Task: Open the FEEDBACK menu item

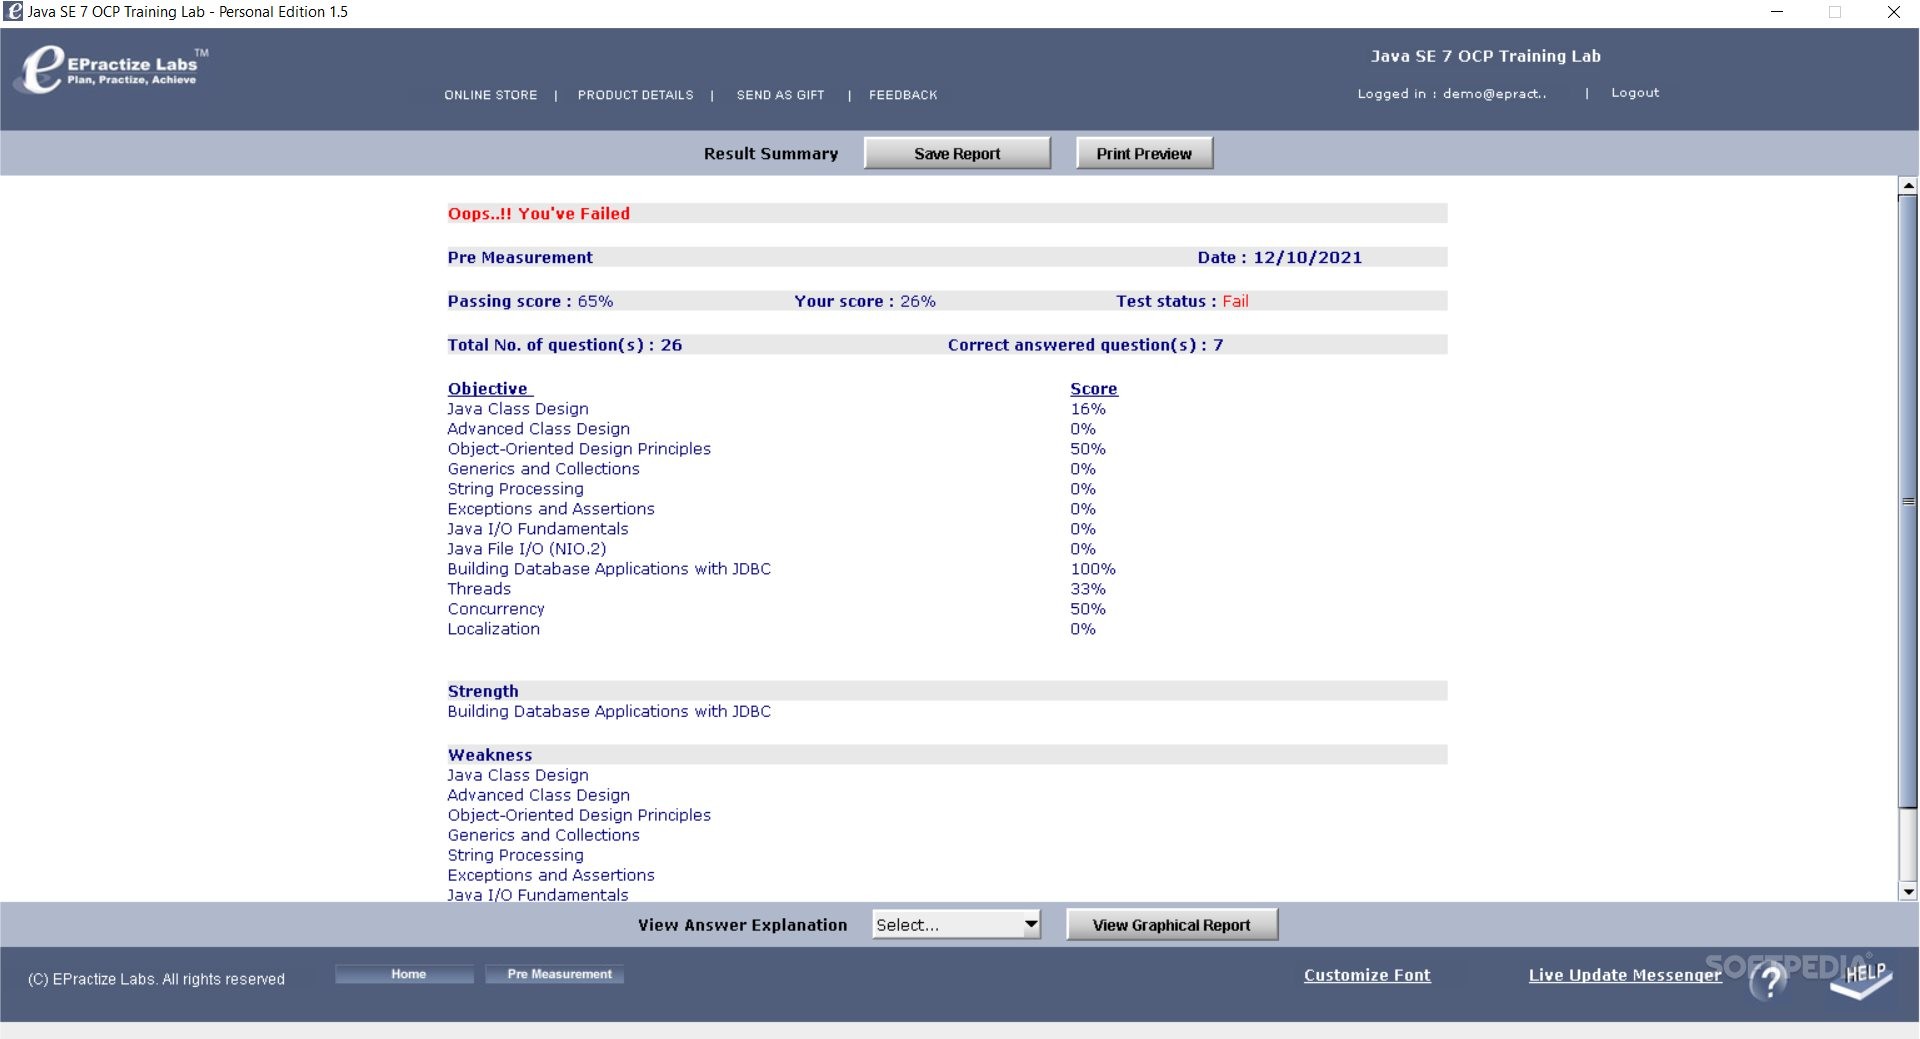Action: [903, 95]
